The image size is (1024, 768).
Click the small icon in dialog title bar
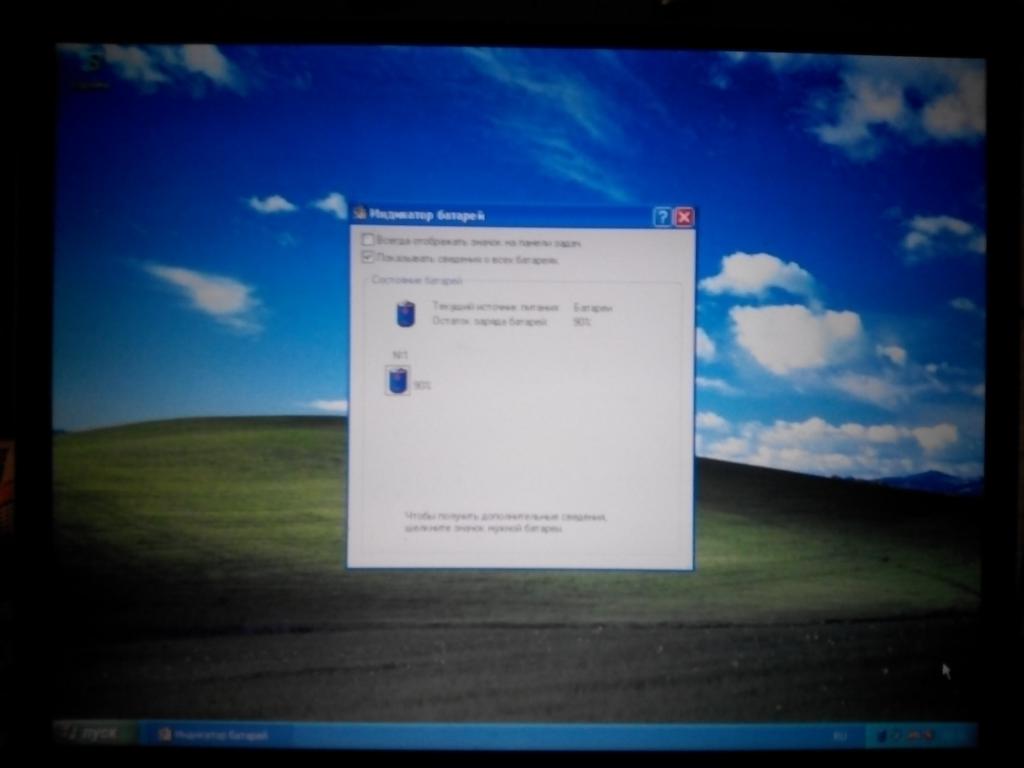point(359,214)
